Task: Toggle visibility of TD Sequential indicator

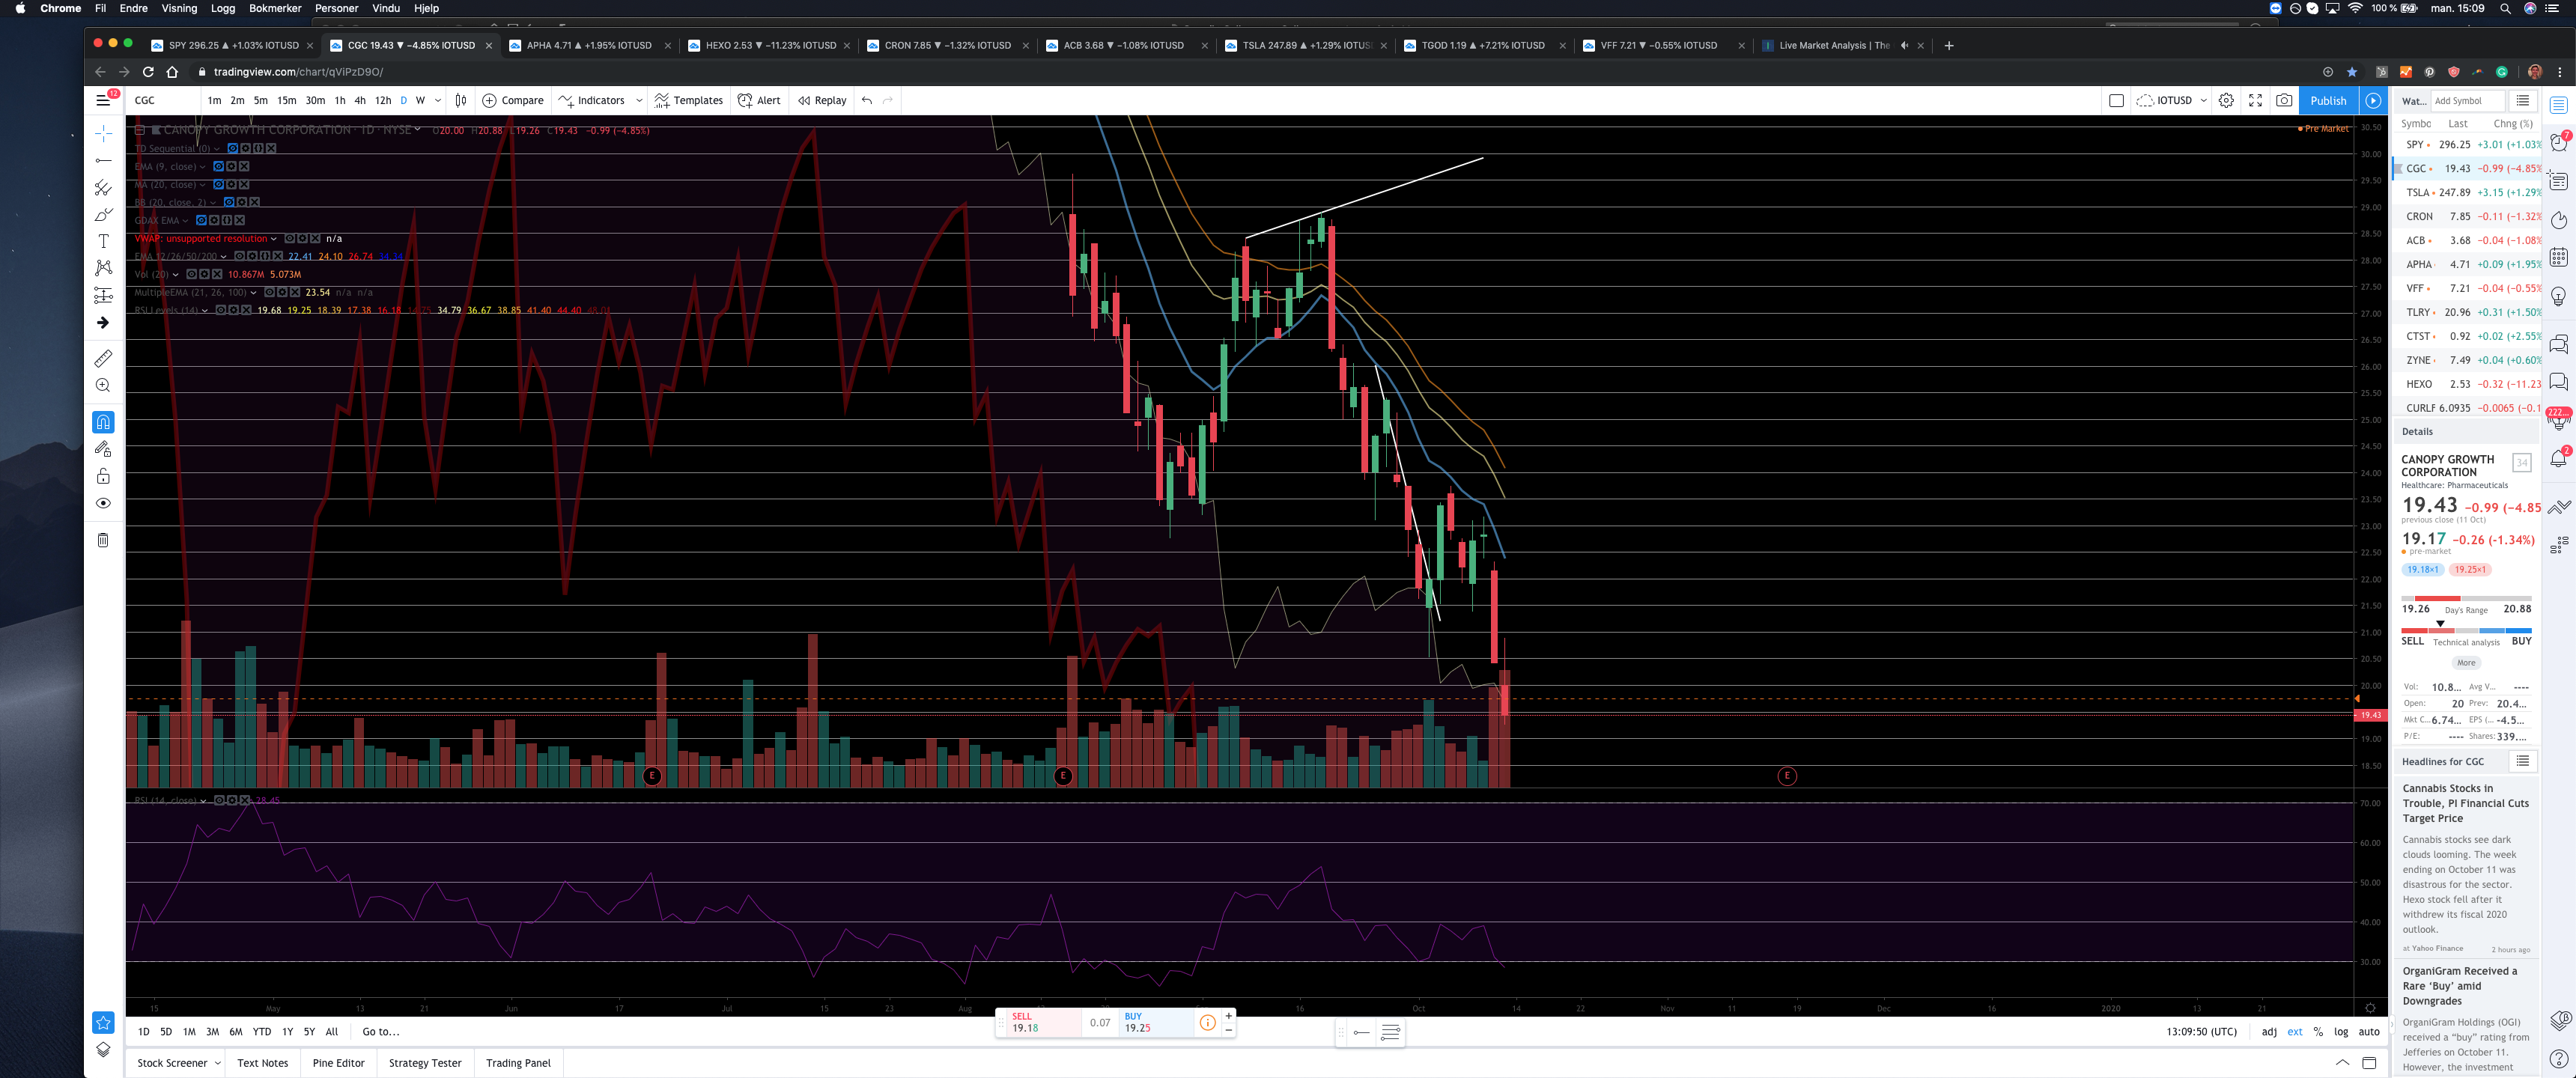Action: [x=233, y=148]
